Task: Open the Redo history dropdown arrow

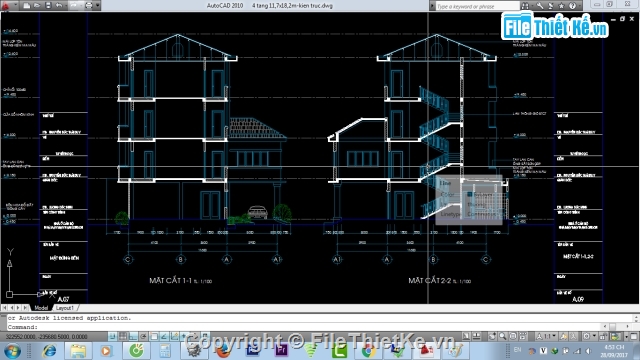Action: pyautogui.click(x=81, y=6)
